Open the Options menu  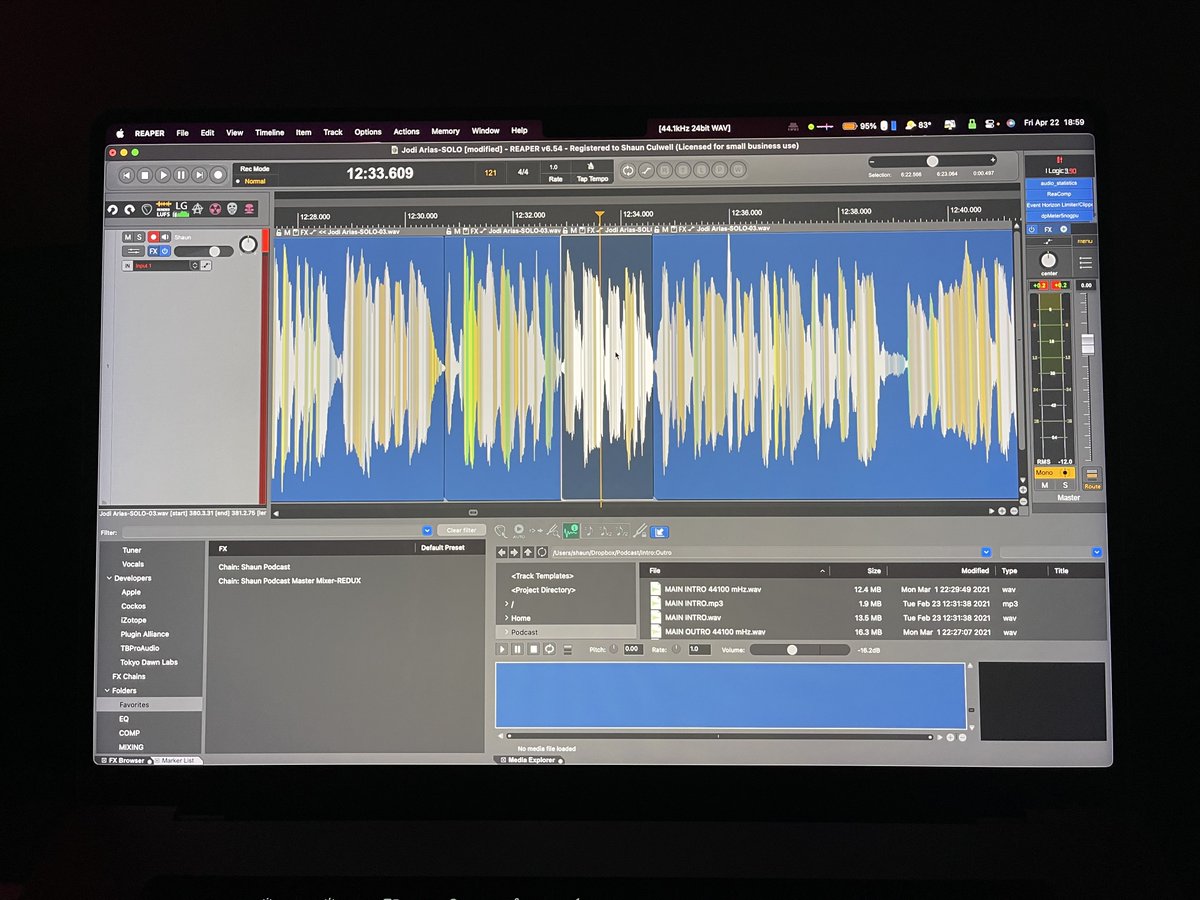coord(368,132)
